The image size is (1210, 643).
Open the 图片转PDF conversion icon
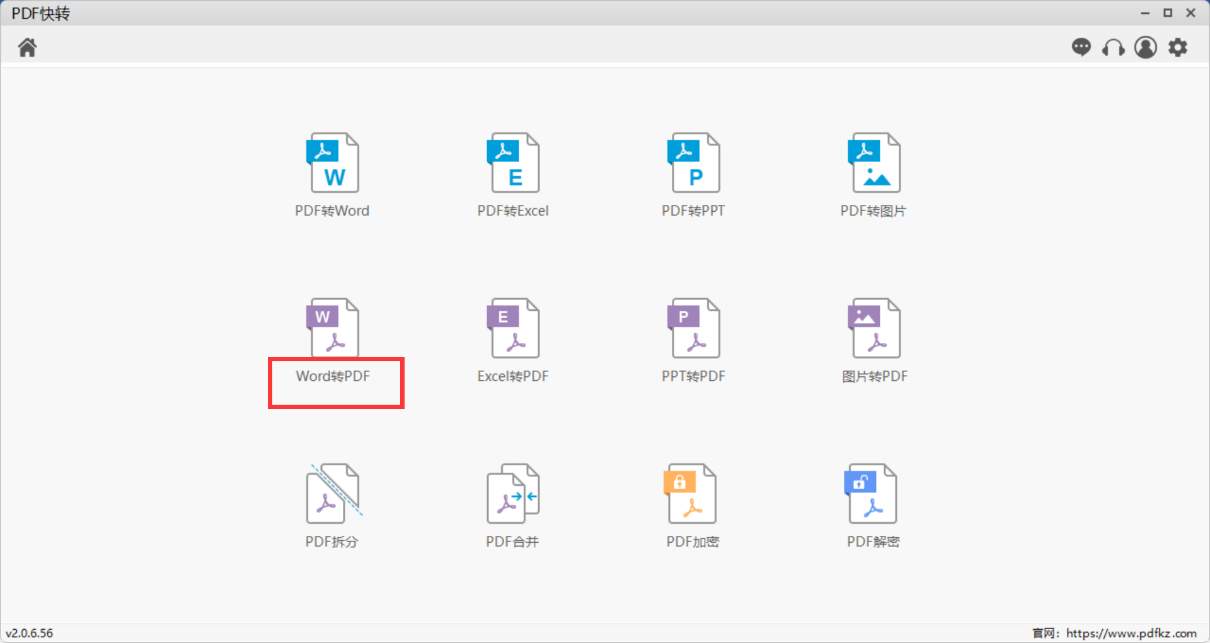click(x=874, y=328)
